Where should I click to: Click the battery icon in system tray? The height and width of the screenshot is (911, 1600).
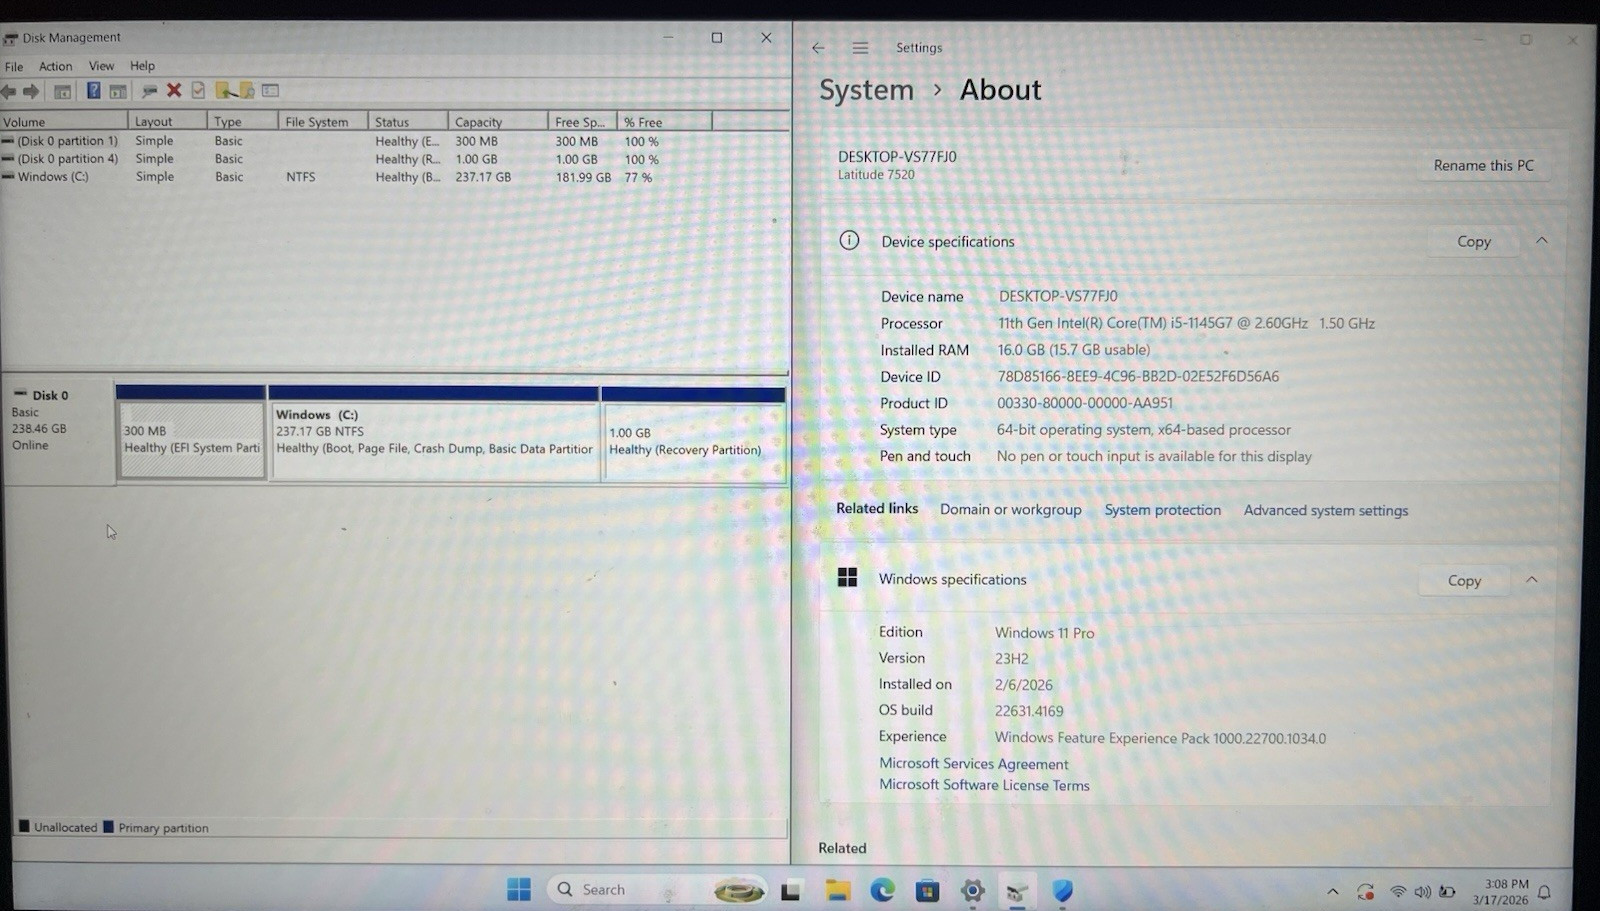tap(1446, 891)
